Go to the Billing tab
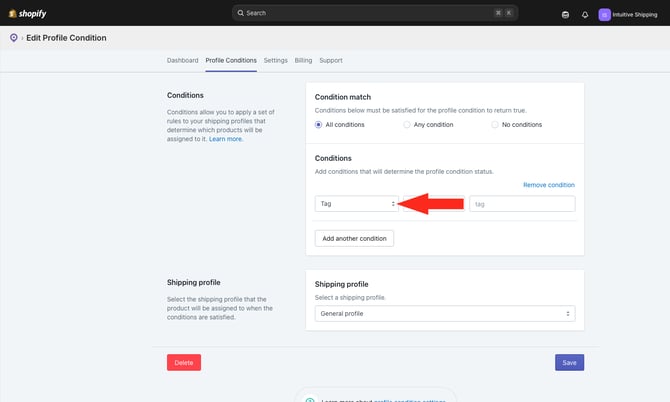The width and height of the screenshot is (670, 402). click(303, 60)
